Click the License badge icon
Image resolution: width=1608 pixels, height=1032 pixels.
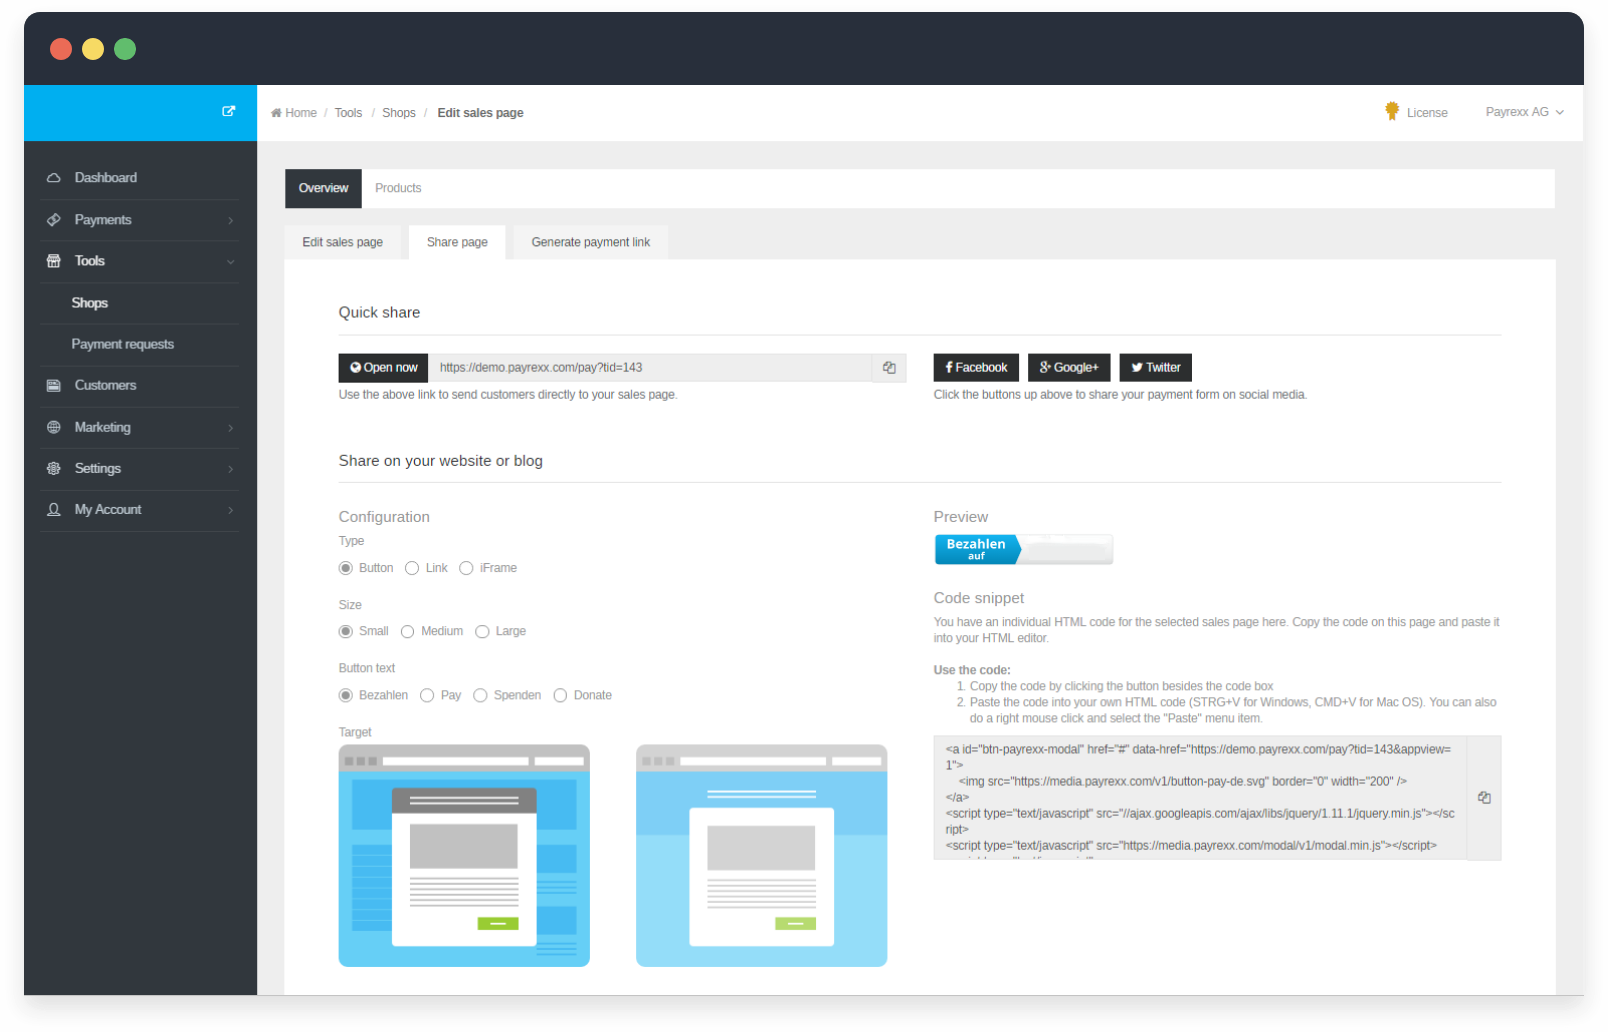click(1392, 111)
